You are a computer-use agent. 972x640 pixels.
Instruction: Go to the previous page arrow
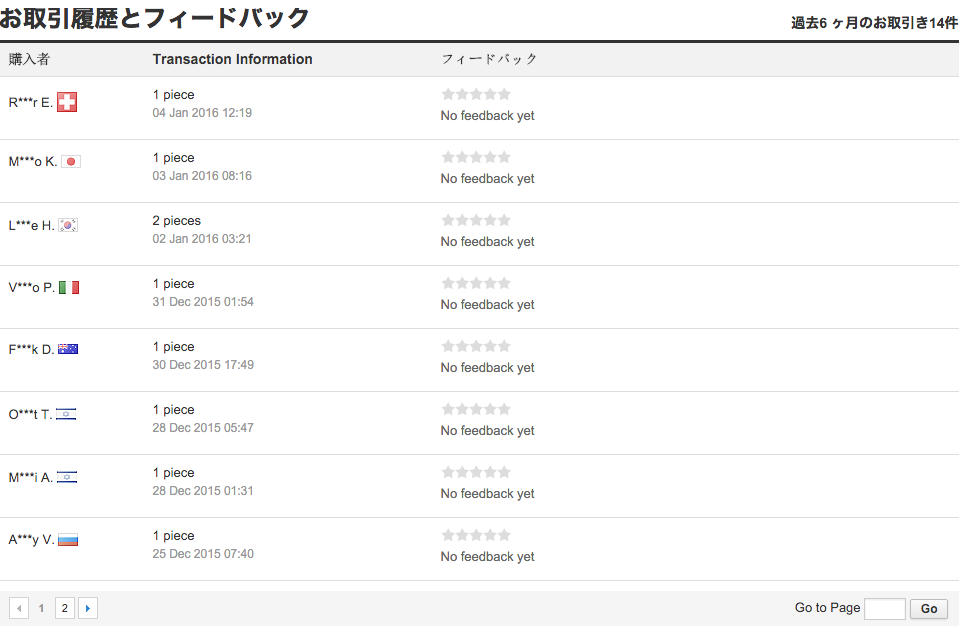point(19,608)
